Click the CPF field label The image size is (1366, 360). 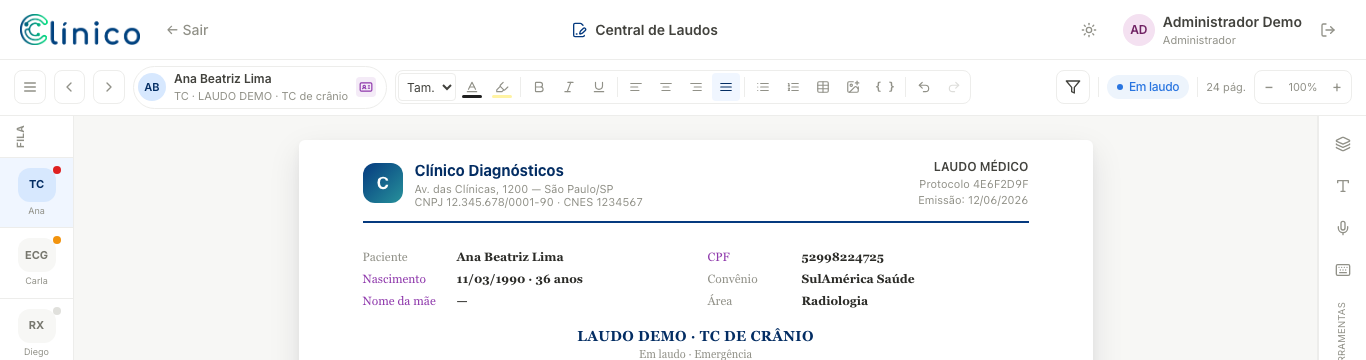coord(719,257)
